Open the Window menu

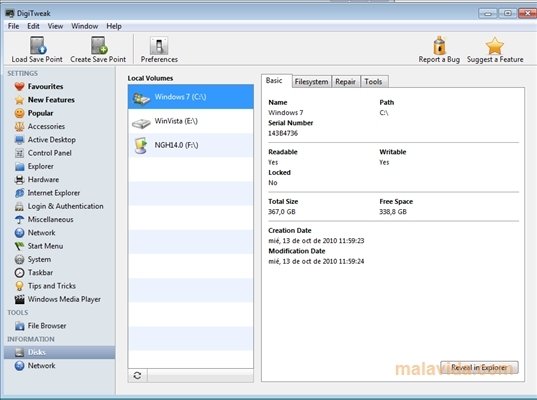(x=85, y=26)
